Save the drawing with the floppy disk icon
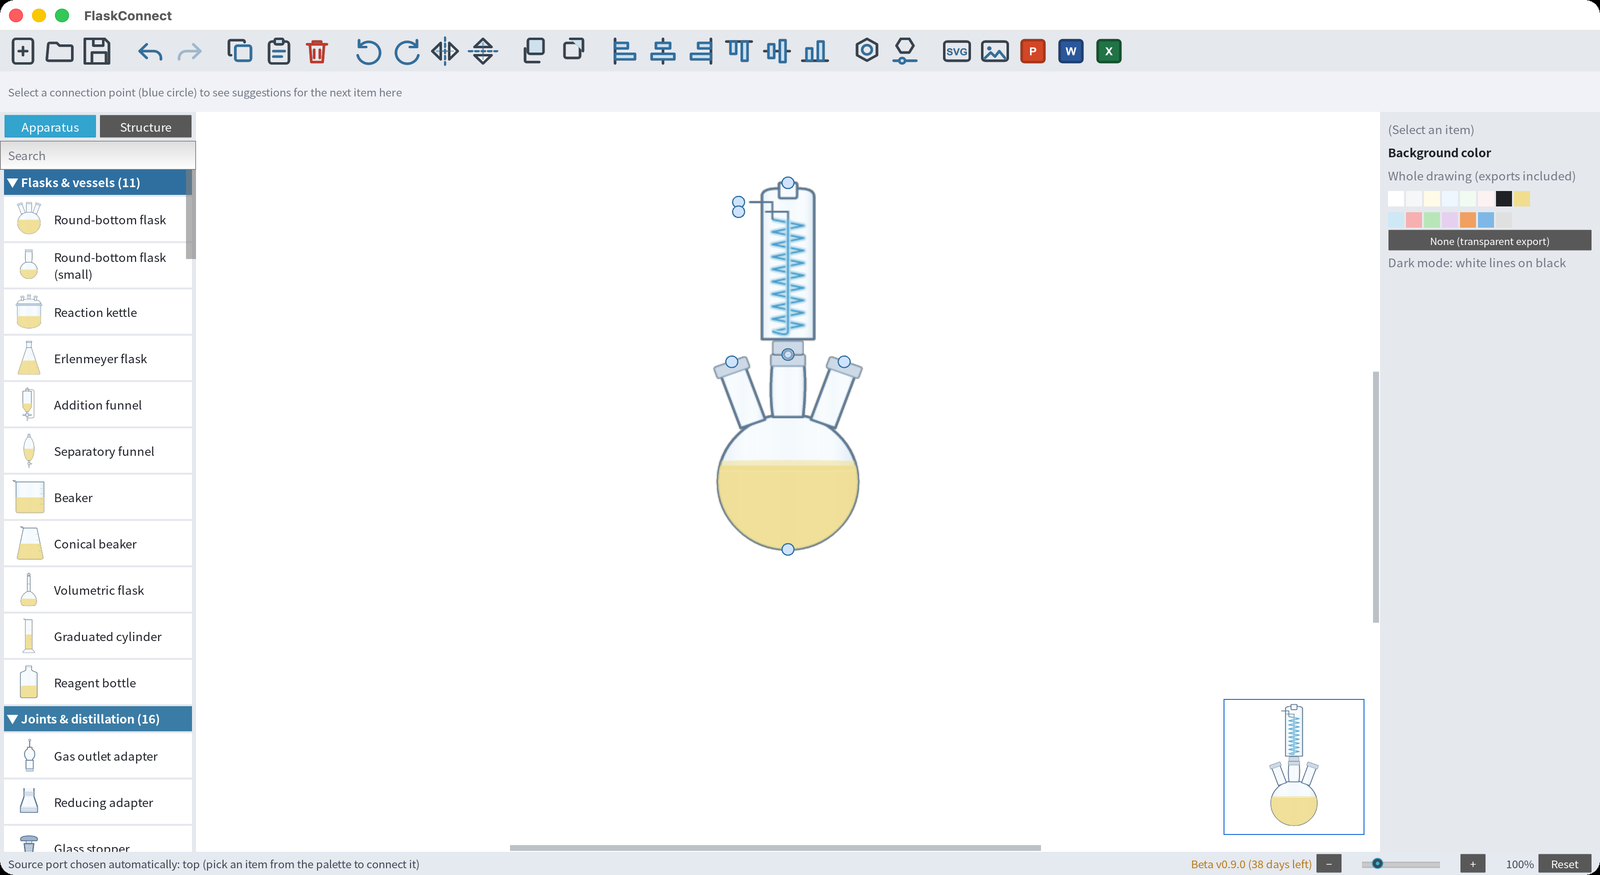 pyautogui.click(x=97, y=51)
